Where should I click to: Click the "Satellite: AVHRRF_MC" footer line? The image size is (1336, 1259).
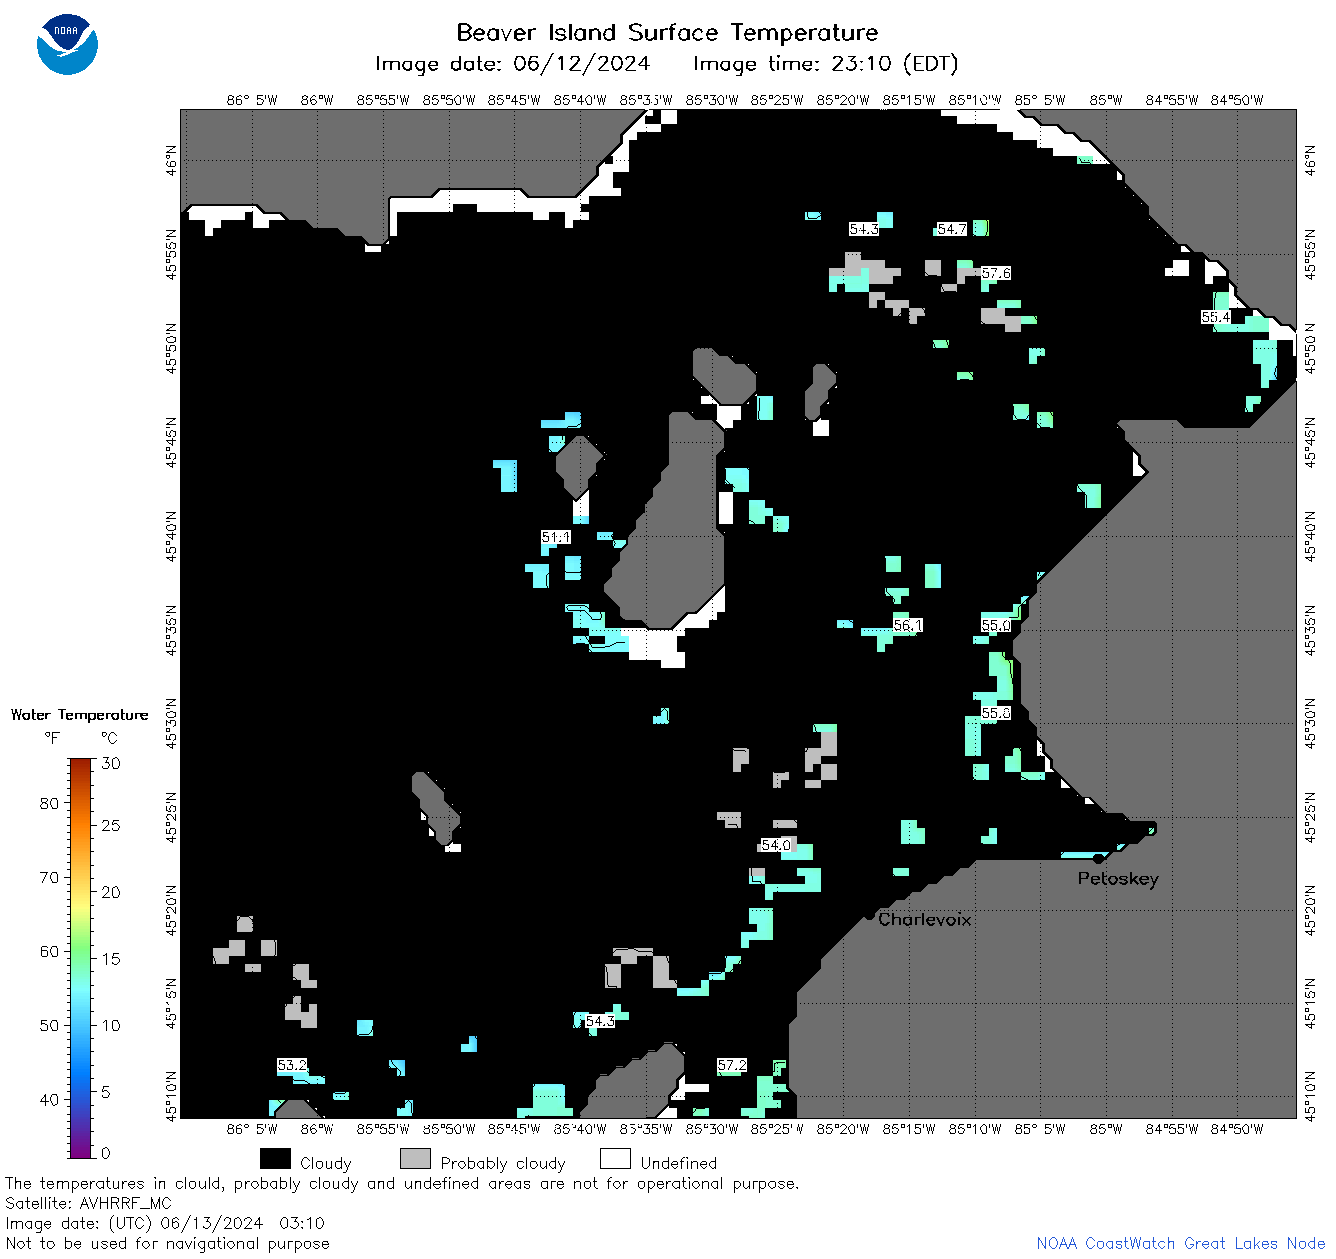(89, 1203)
